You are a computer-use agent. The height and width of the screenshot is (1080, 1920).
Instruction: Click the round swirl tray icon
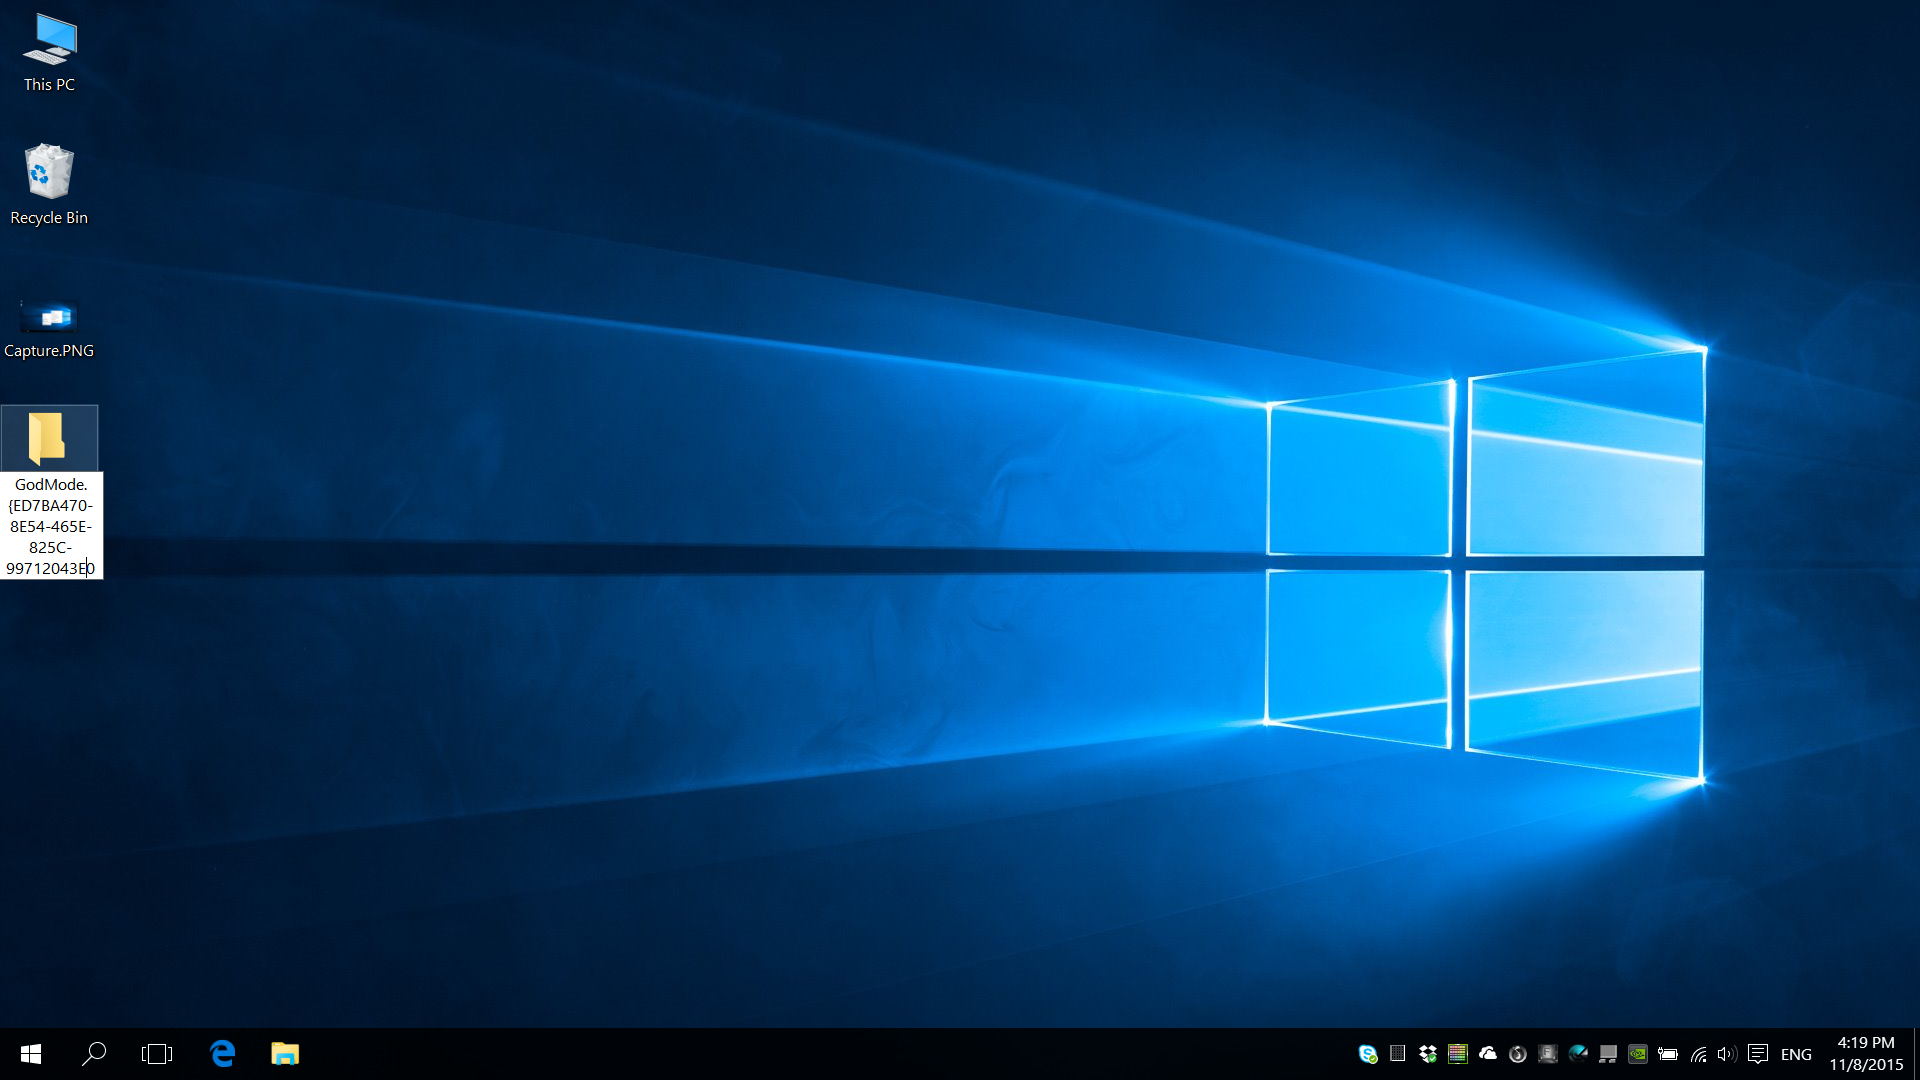pyautogui.click(x=1518, y=1054)
